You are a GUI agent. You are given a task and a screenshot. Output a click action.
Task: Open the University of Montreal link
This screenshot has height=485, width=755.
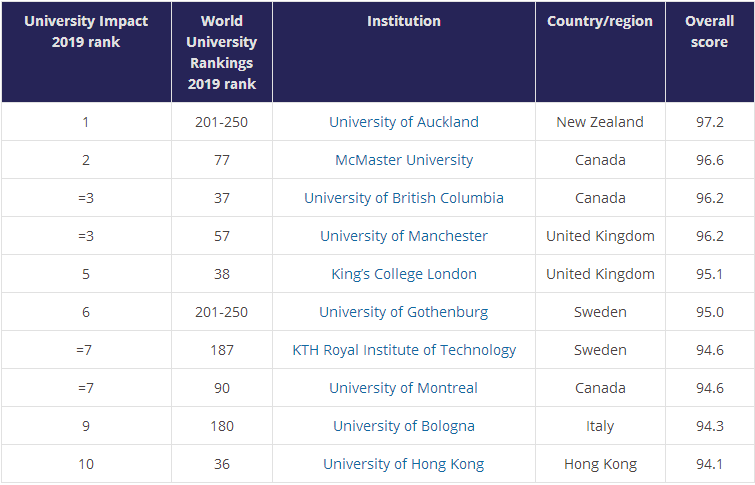tap(403, 388)
